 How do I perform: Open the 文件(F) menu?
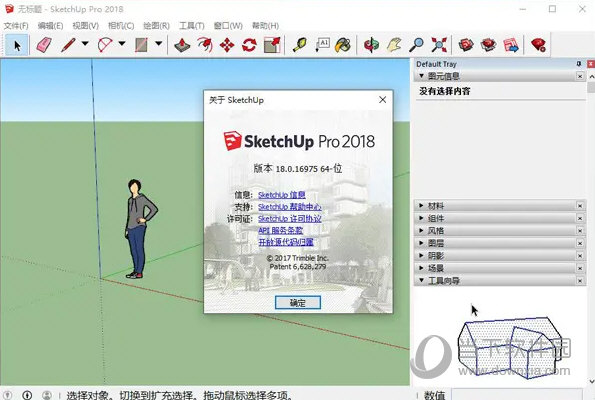click(x=16, y=26)
